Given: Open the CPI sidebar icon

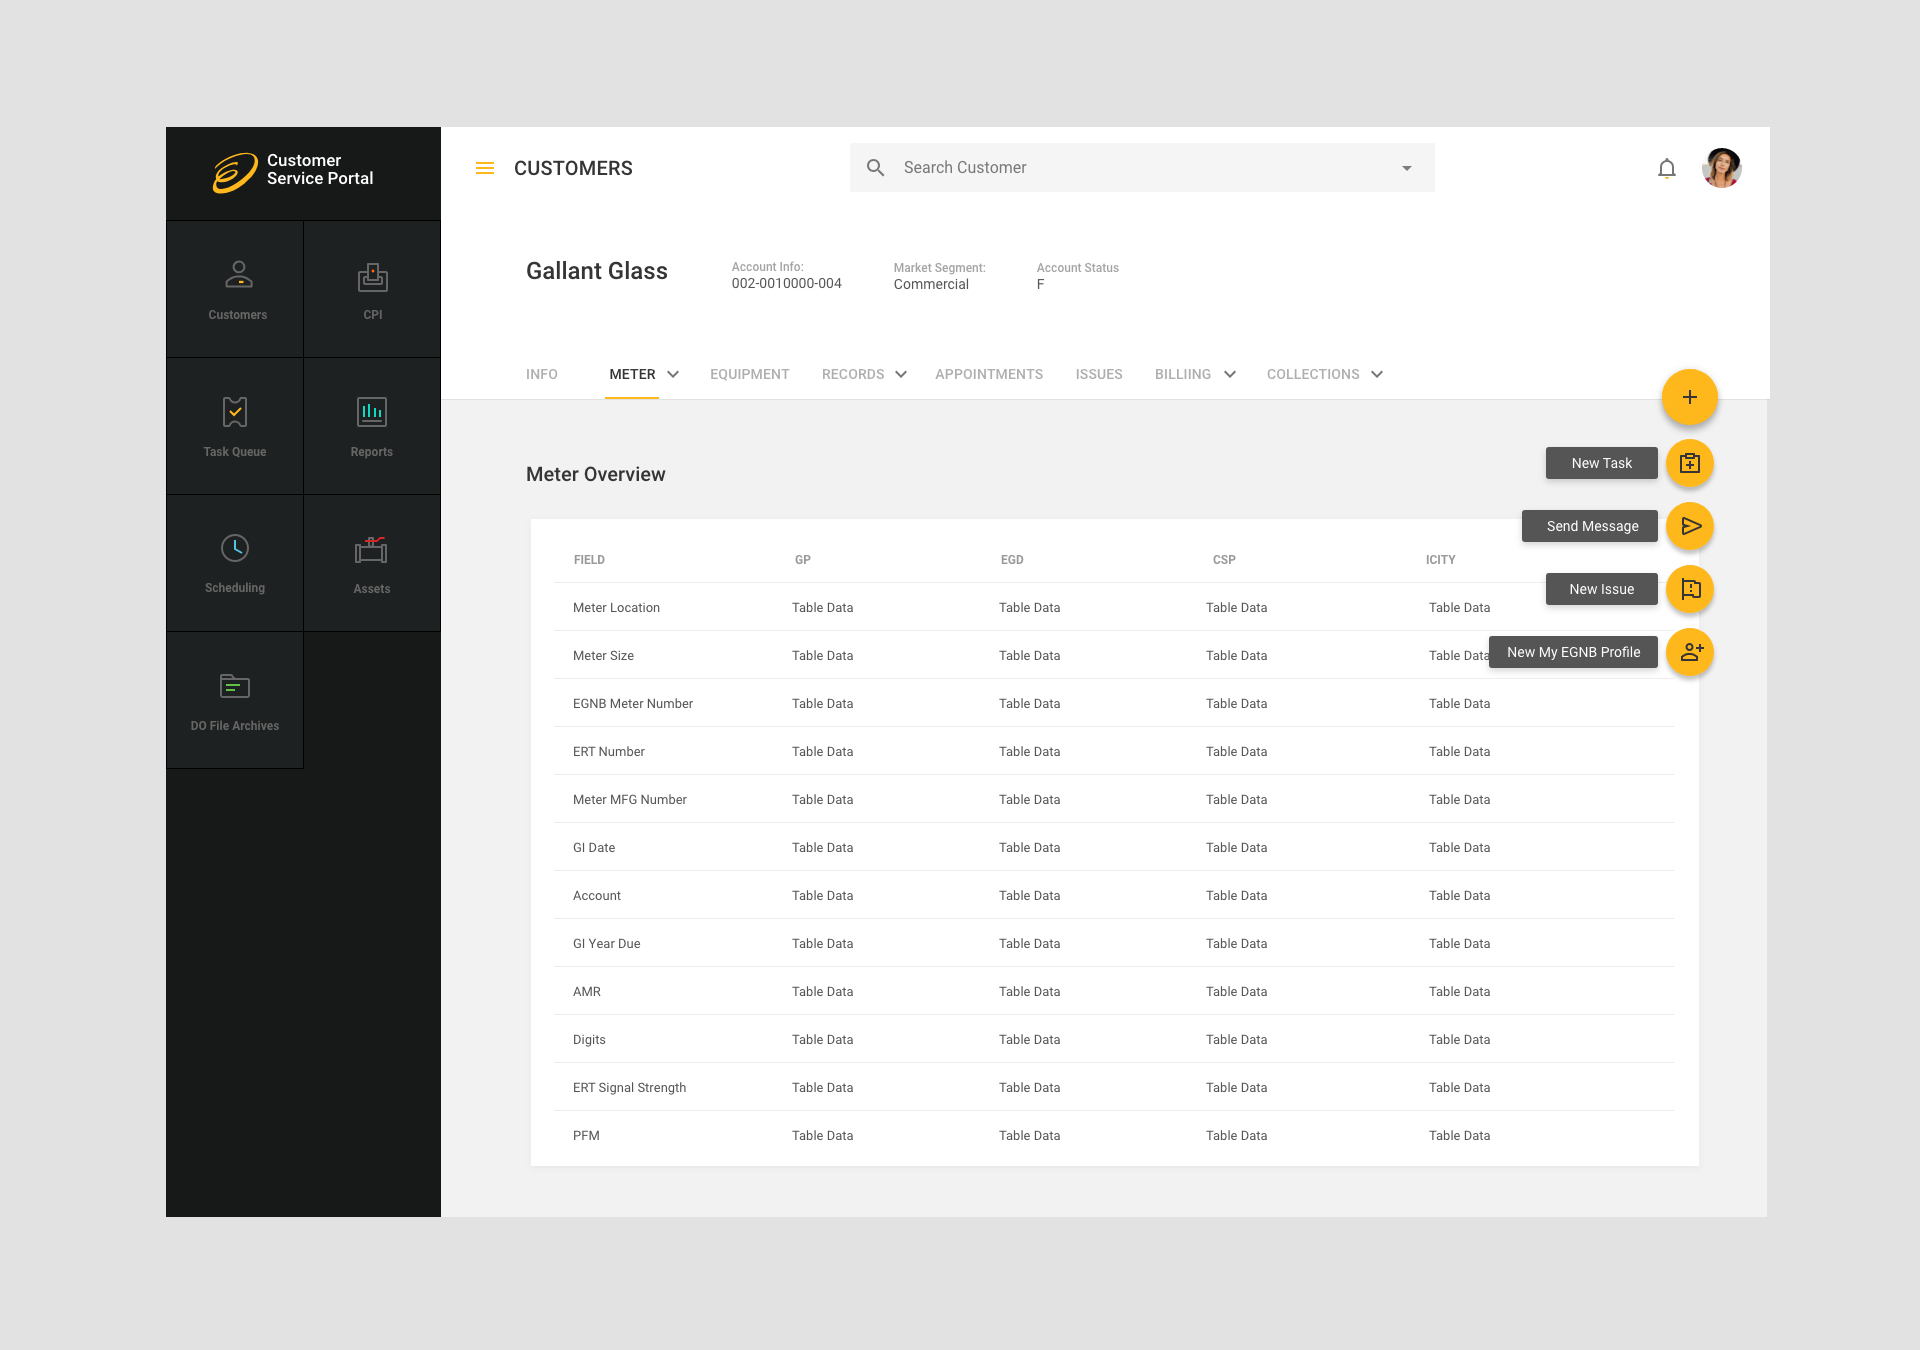Looking at the screenshot, I should pos(373,277).
